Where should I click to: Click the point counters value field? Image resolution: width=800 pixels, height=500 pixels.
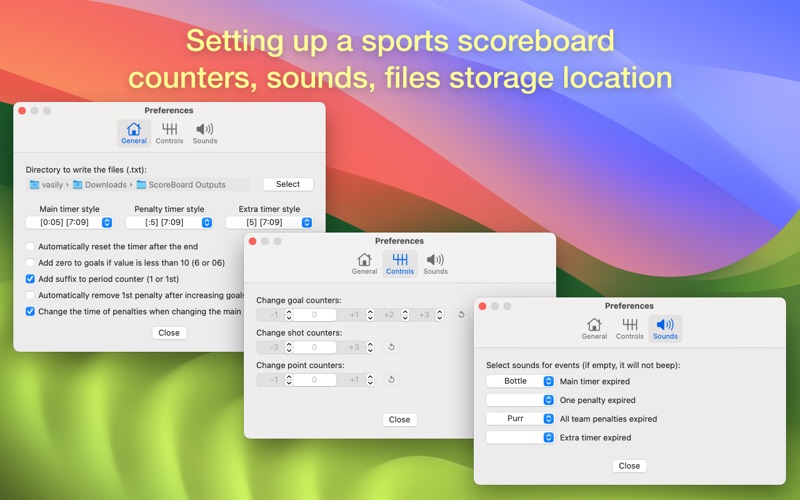click(314, 380)
